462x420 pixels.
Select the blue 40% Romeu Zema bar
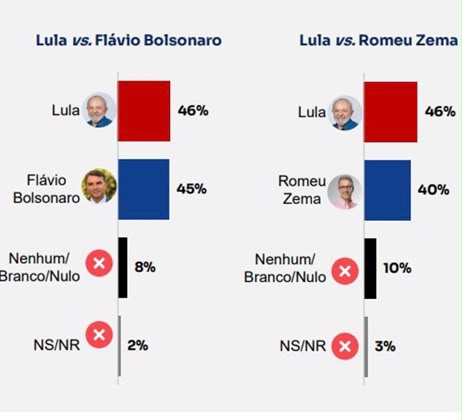[387, 190]
